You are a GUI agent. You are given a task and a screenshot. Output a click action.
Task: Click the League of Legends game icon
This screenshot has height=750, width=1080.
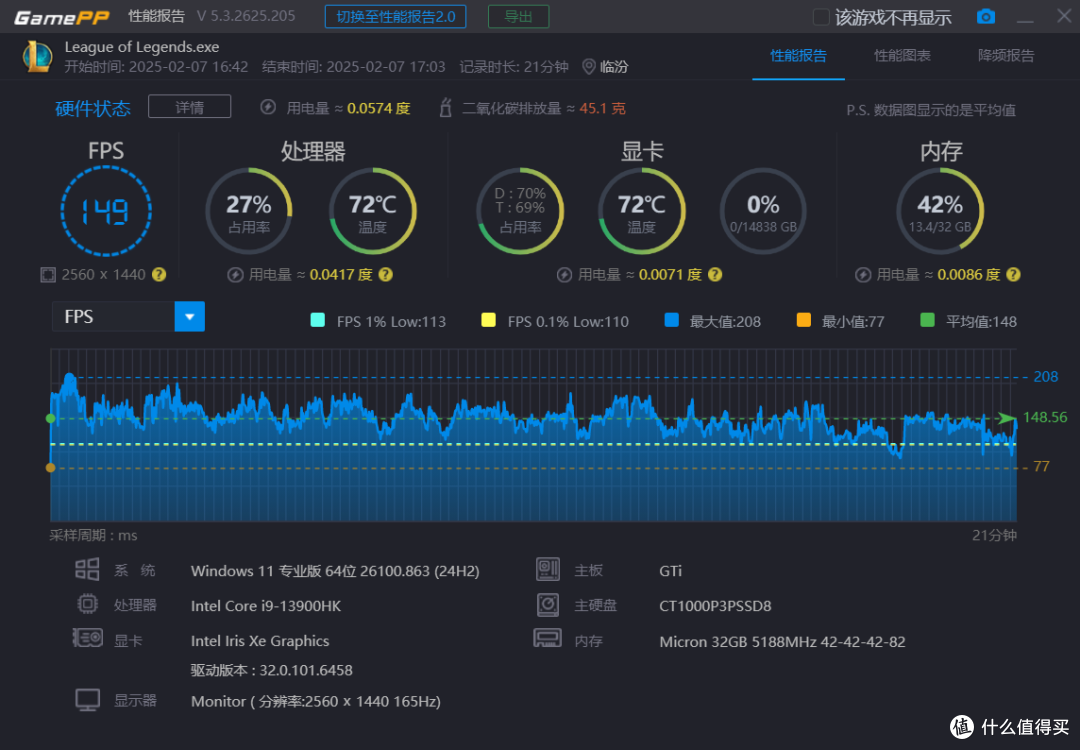(37, 56)
